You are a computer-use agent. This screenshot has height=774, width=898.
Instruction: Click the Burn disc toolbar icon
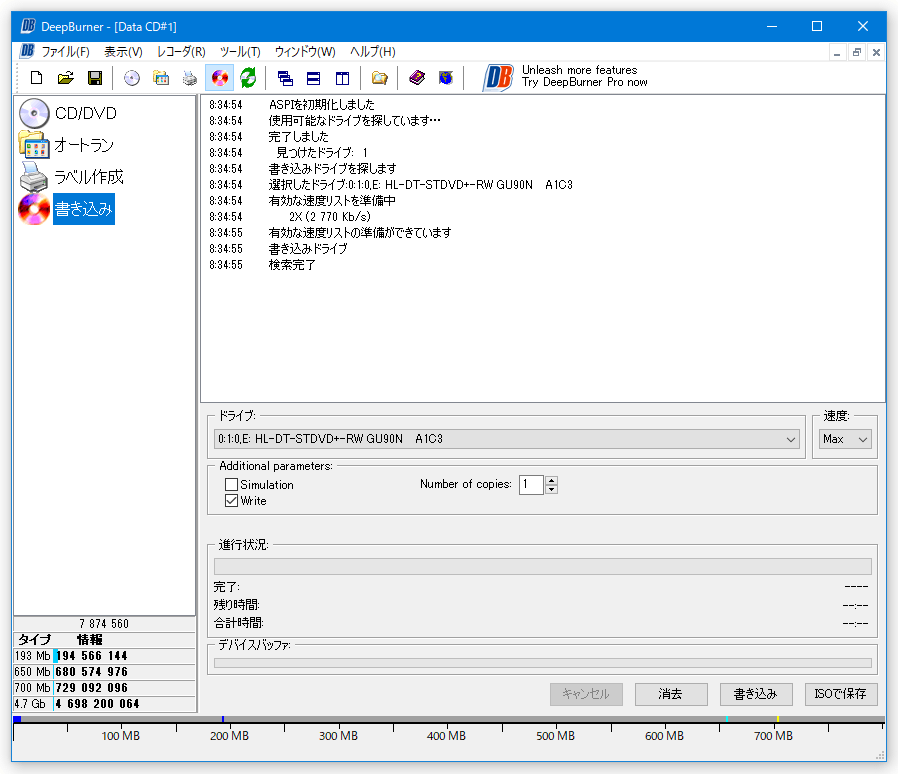(219, 77)
